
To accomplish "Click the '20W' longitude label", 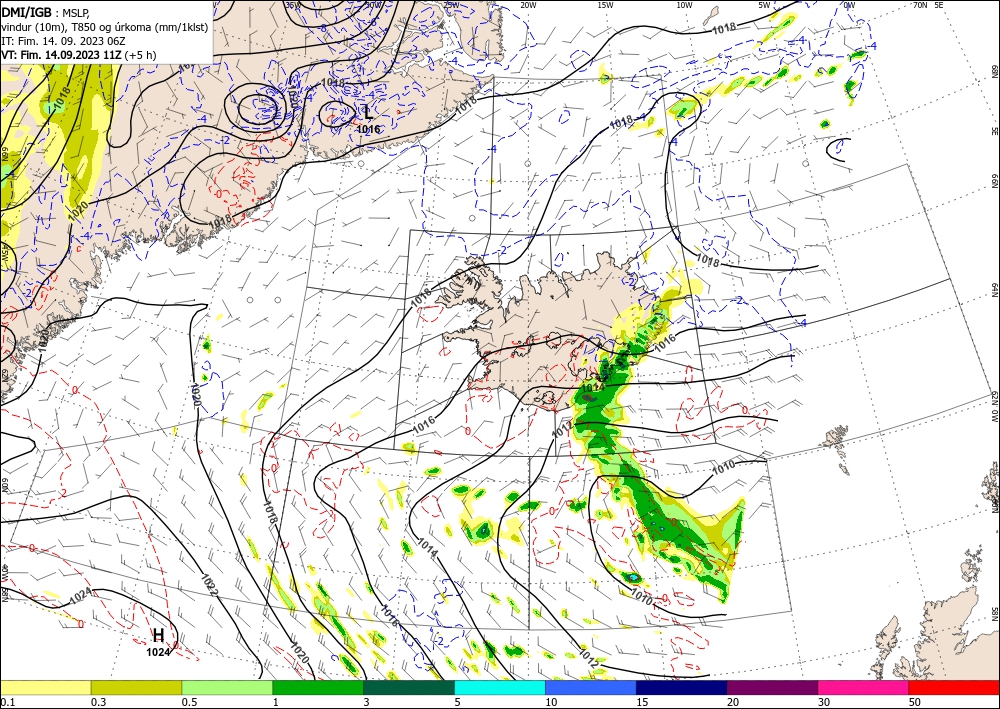I will 527,5.
